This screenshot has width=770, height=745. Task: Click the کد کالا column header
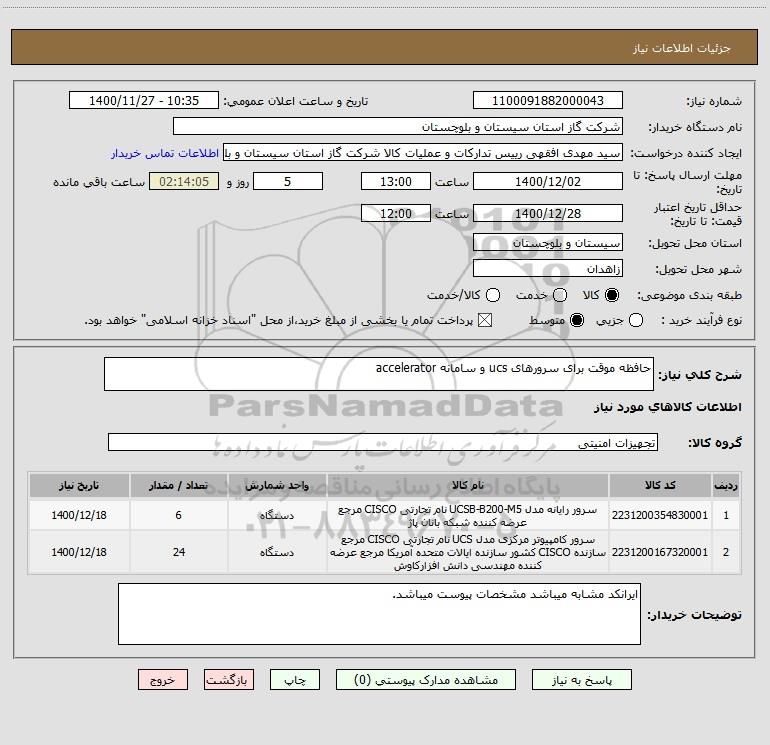click(x=660, y=485)
